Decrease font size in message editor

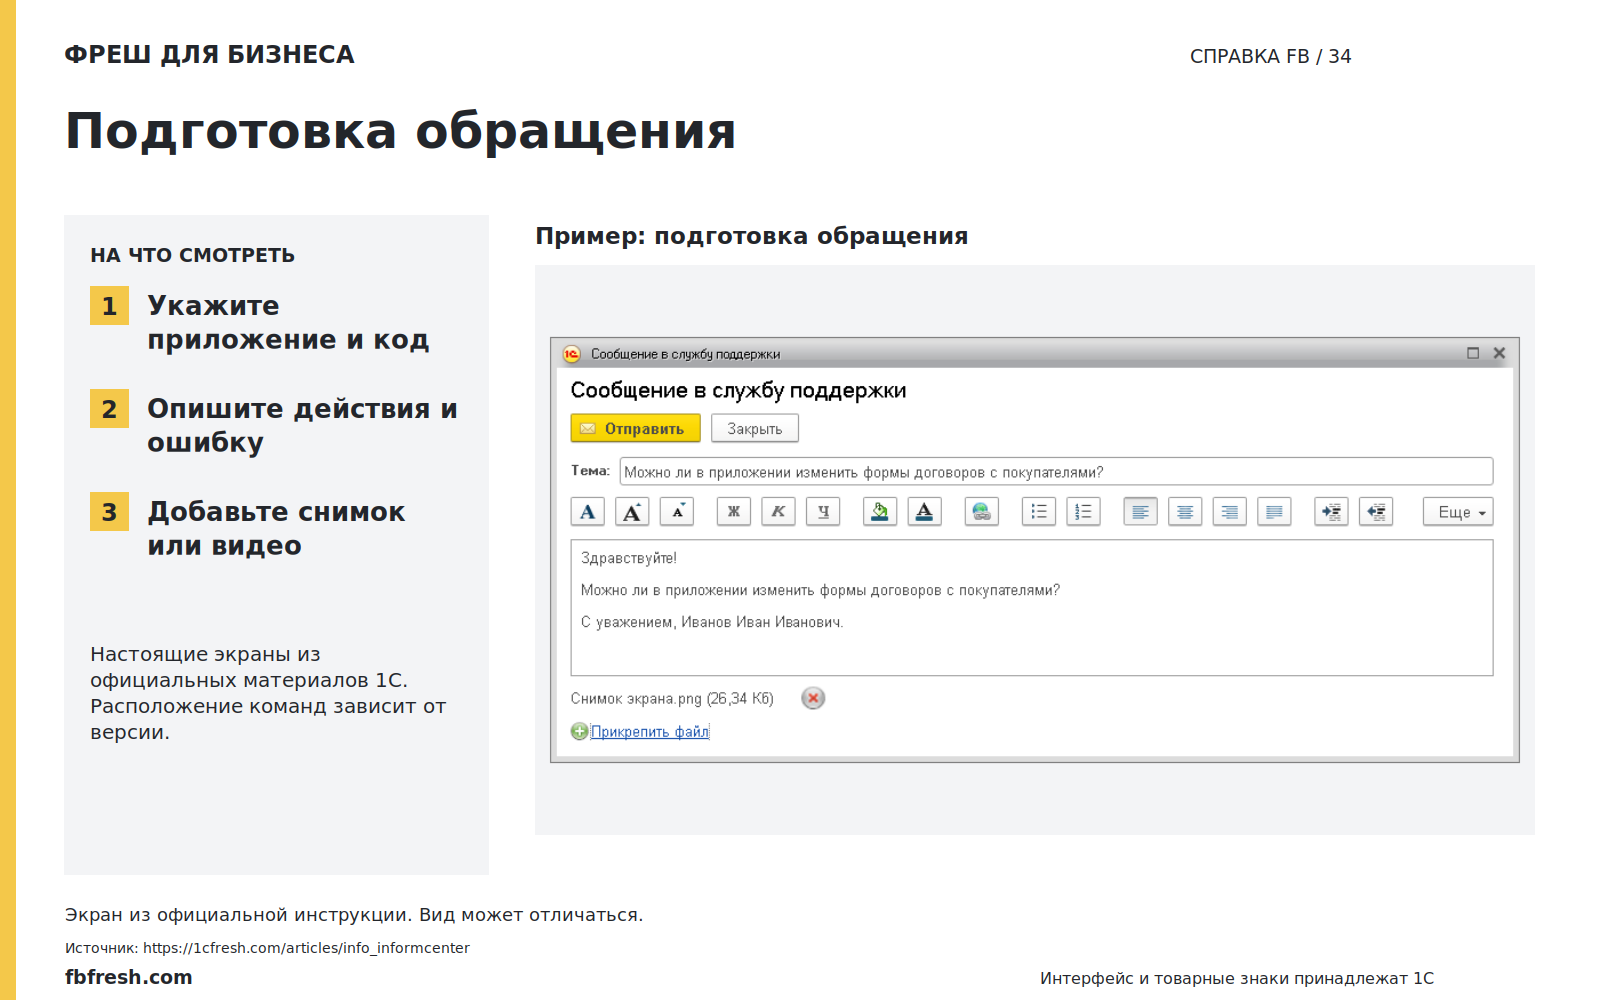[x=677, y=512]
